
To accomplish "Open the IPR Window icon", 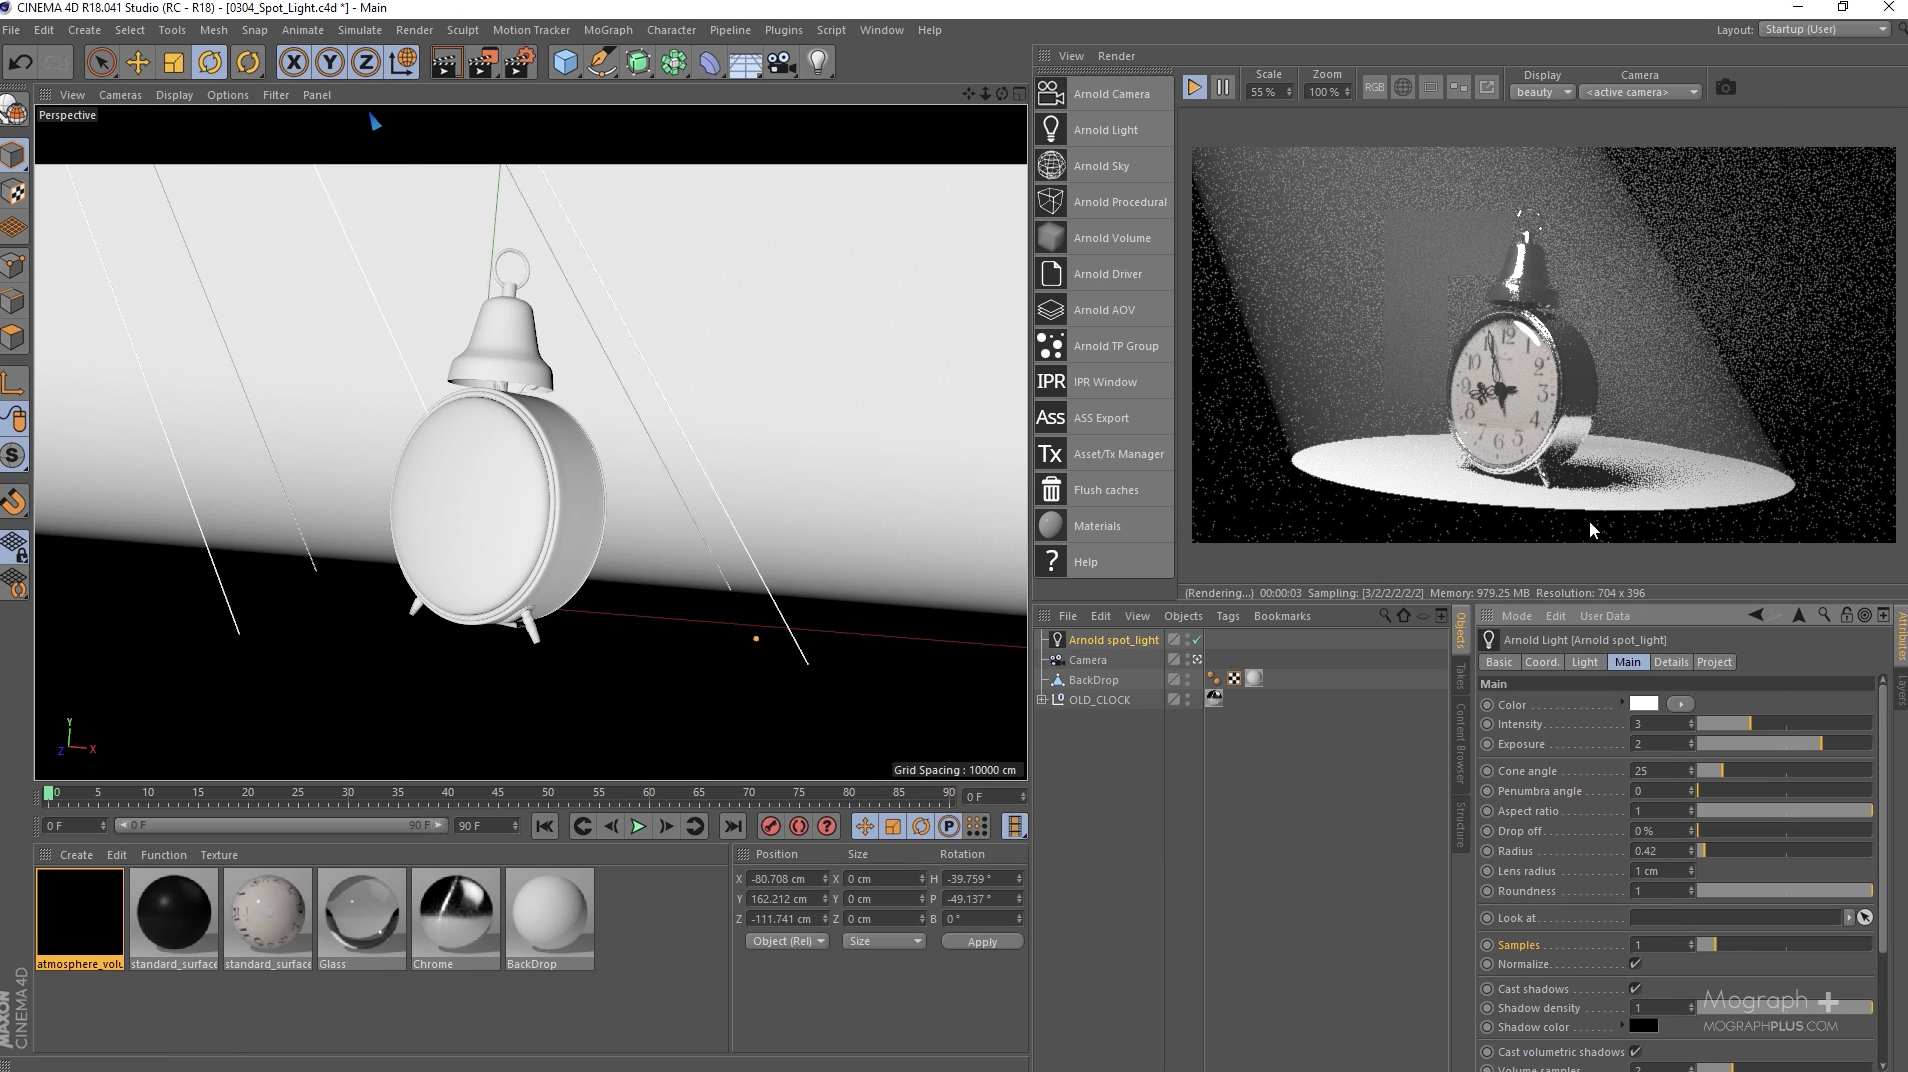I will pos(1051,382).
